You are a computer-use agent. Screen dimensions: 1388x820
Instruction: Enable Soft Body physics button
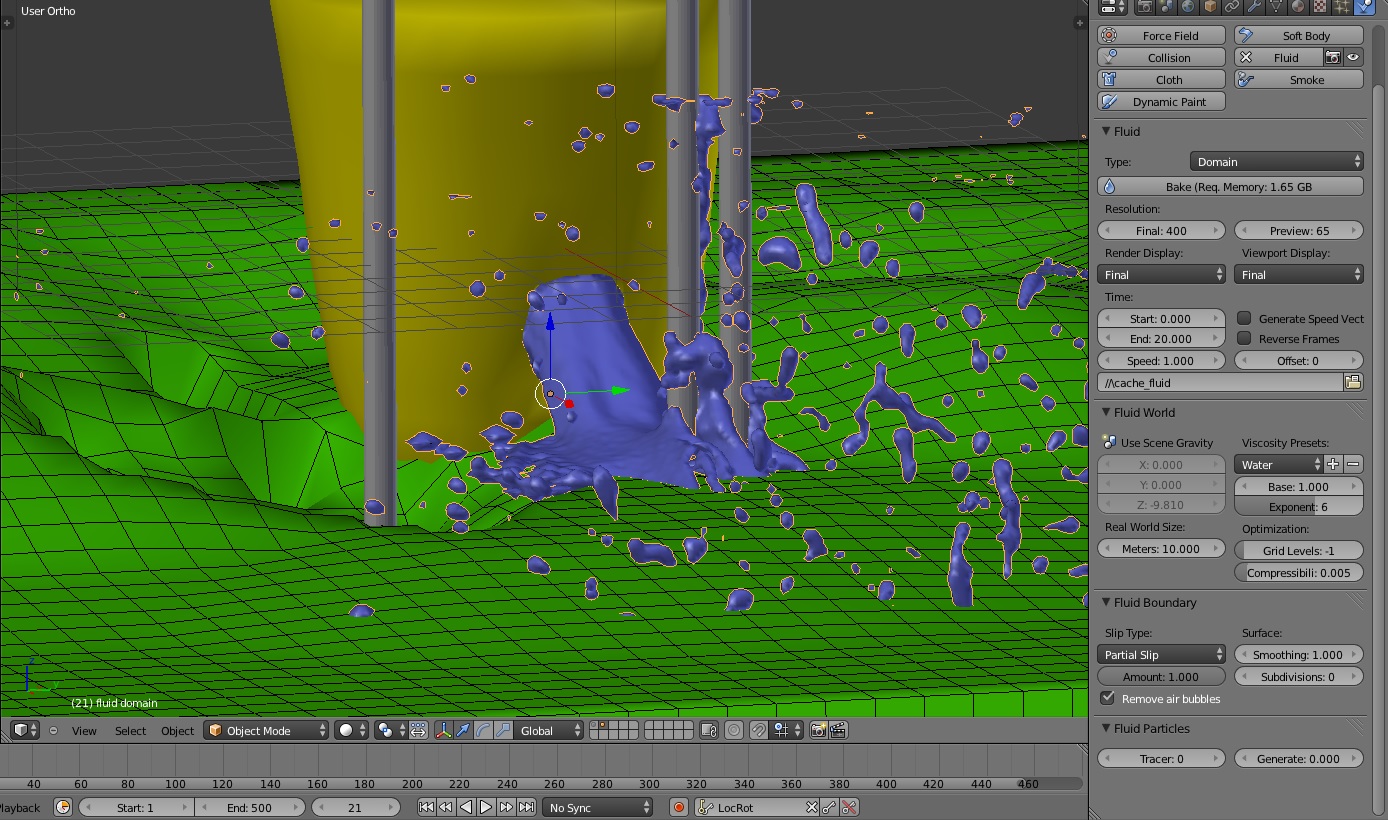coord(1299,35)
